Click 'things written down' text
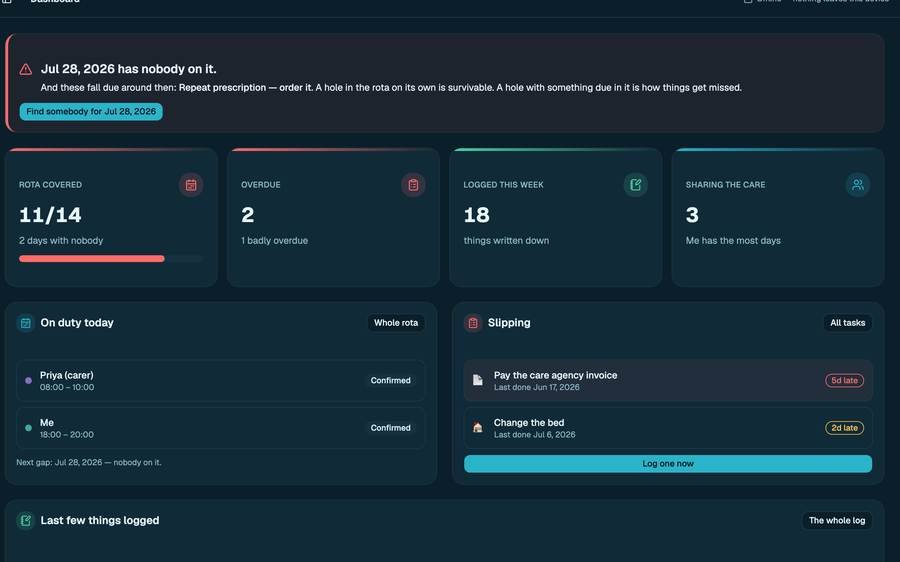 coord(506,241)
